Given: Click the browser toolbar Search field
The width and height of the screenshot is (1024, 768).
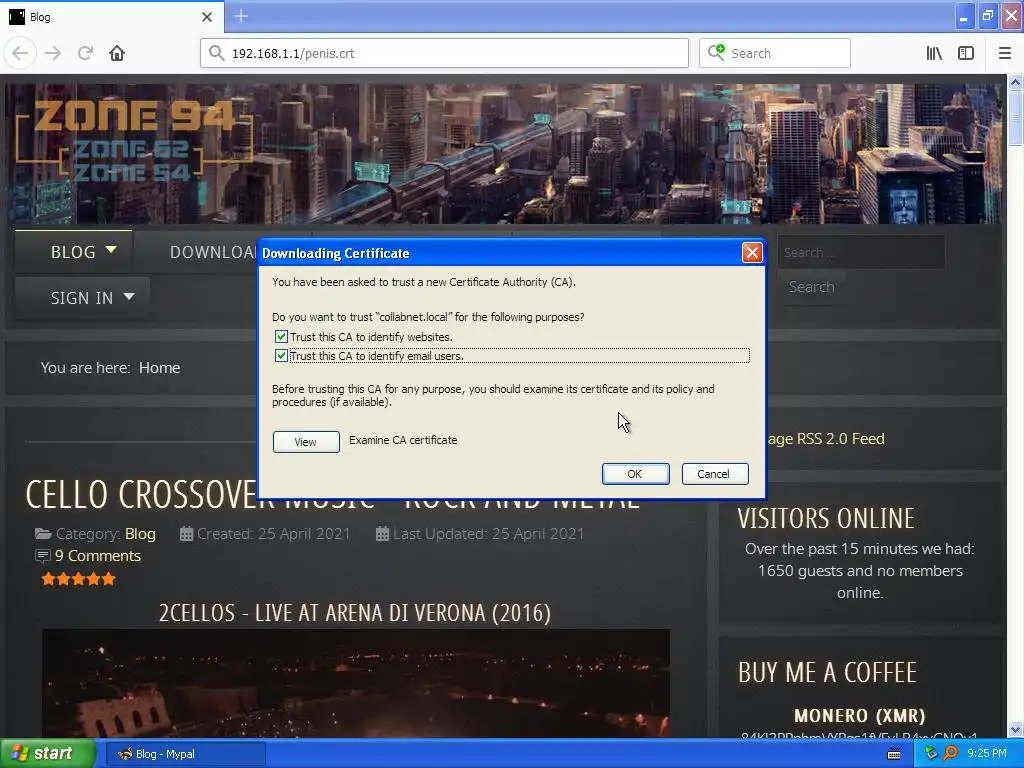Looking at the screenshot, I should pos(775,53).
